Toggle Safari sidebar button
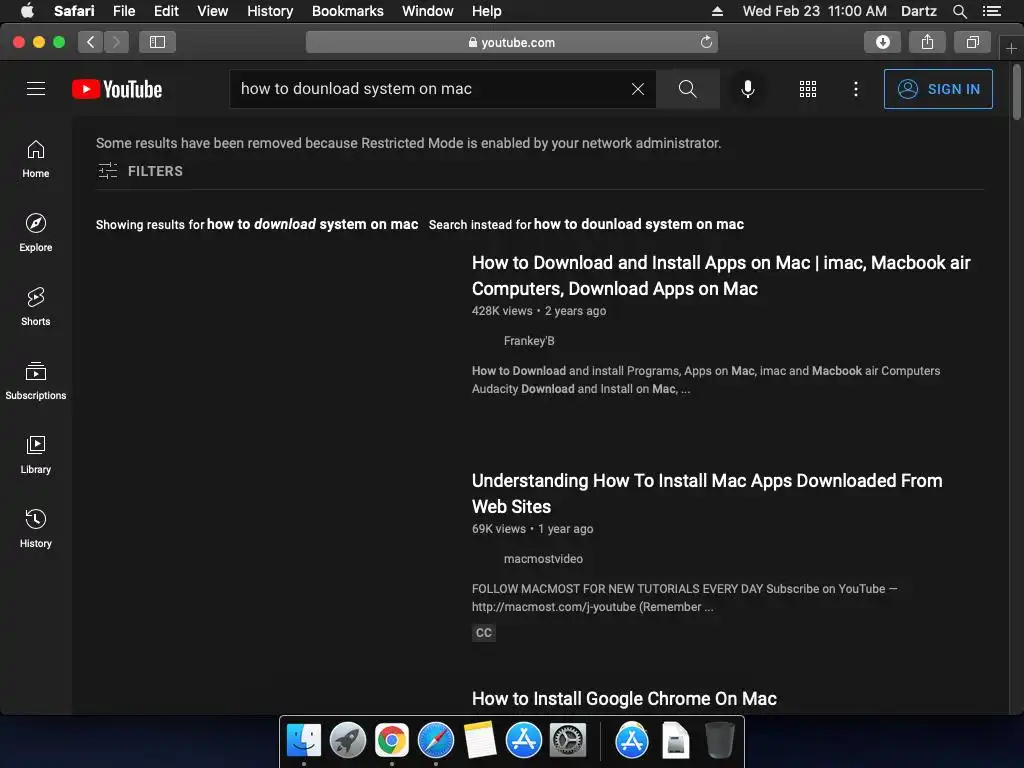The image size is (1024, 768). click(x=157, y=42)
